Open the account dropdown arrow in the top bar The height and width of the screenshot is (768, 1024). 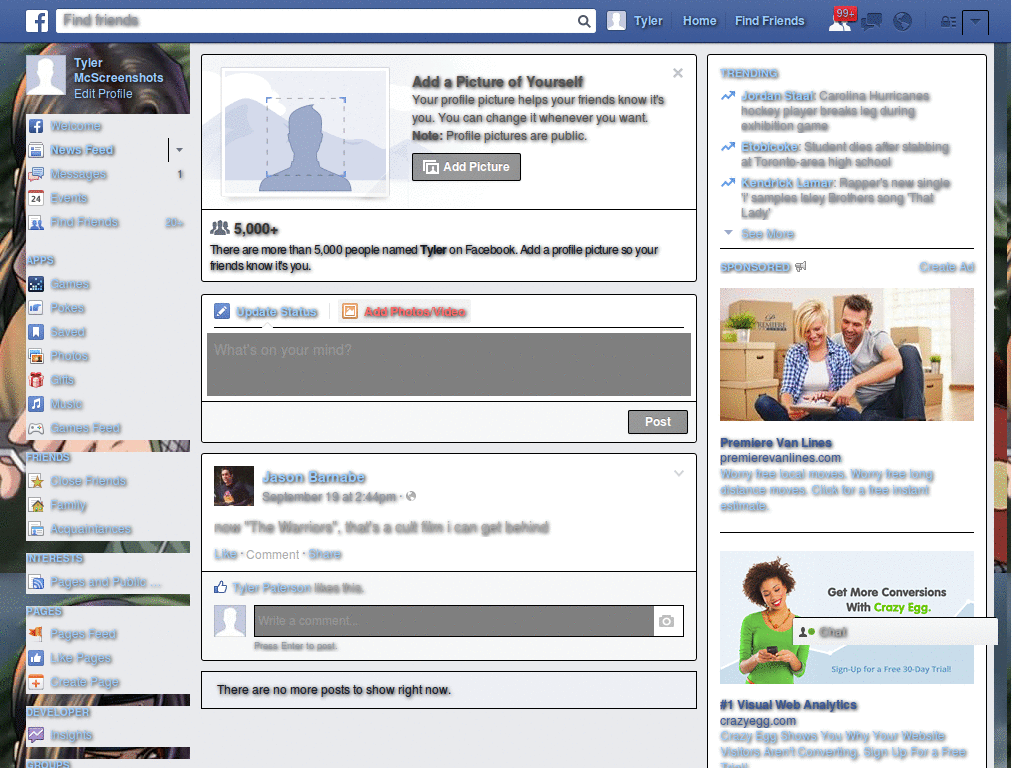(x=975, y=22)
